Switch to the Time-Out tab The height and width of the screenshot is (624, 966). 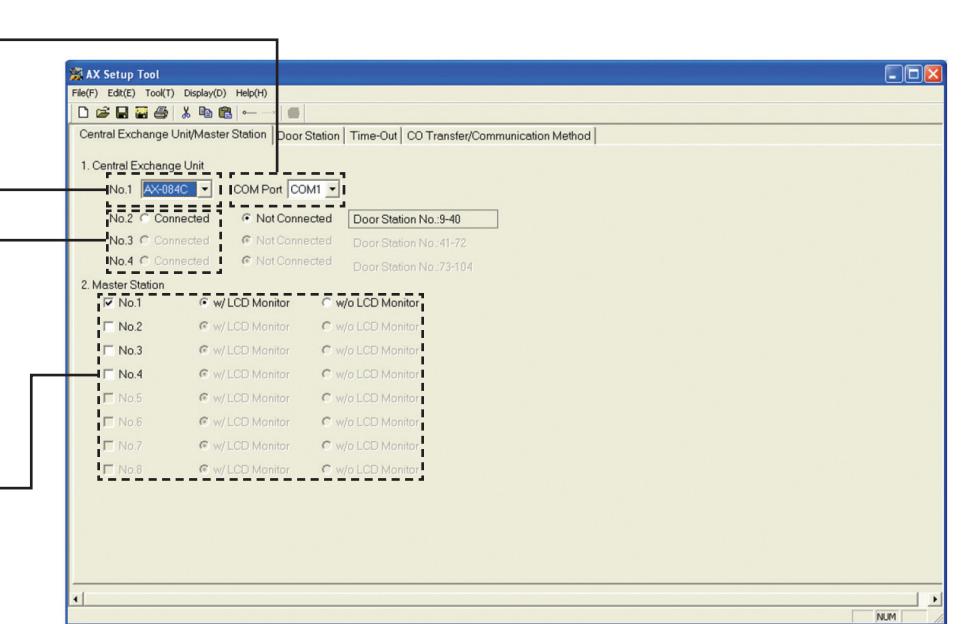[x=373, y=136]
